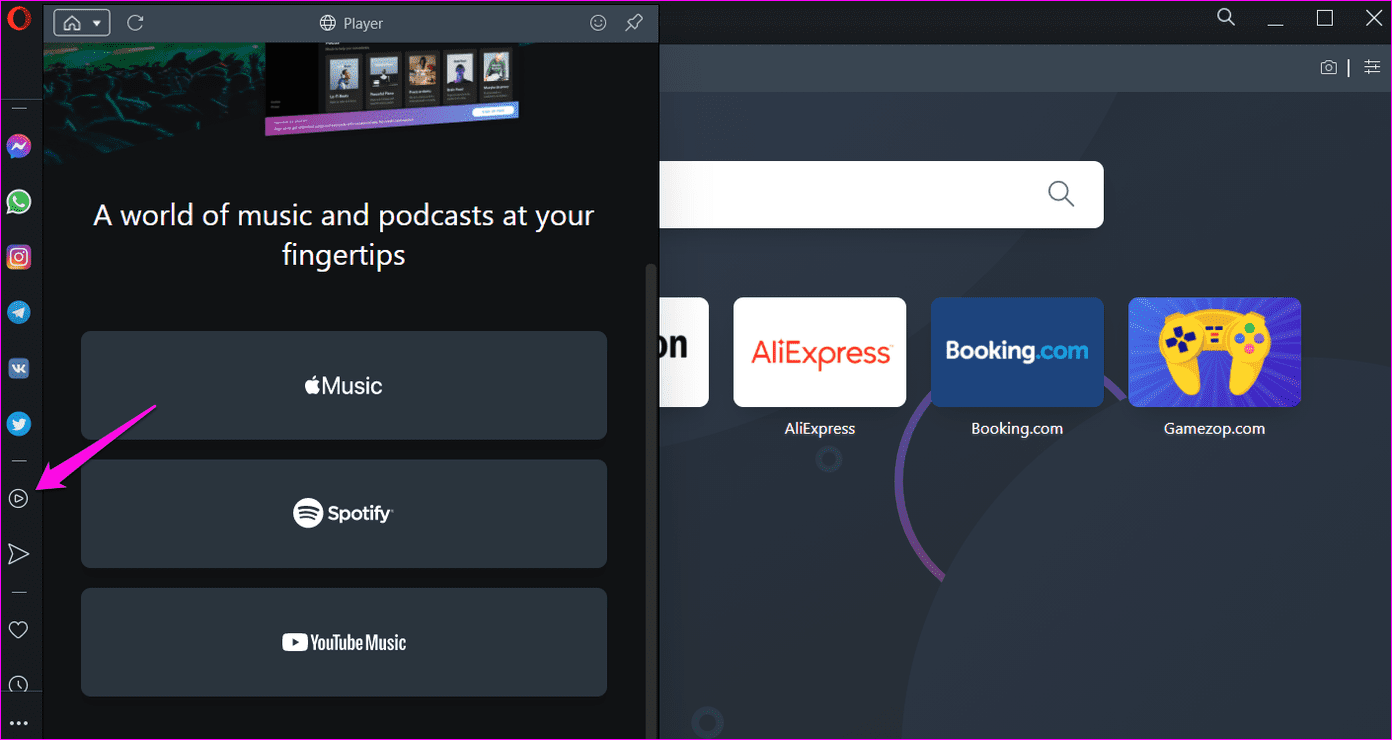
Task: Open VK in the sidebar
Action: [x=19, y=369]
